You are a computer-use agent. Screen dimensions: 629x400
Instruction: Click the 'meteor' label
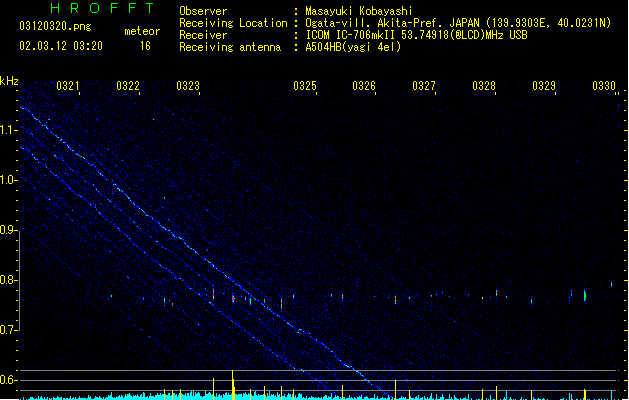click(x=142, y=31)
